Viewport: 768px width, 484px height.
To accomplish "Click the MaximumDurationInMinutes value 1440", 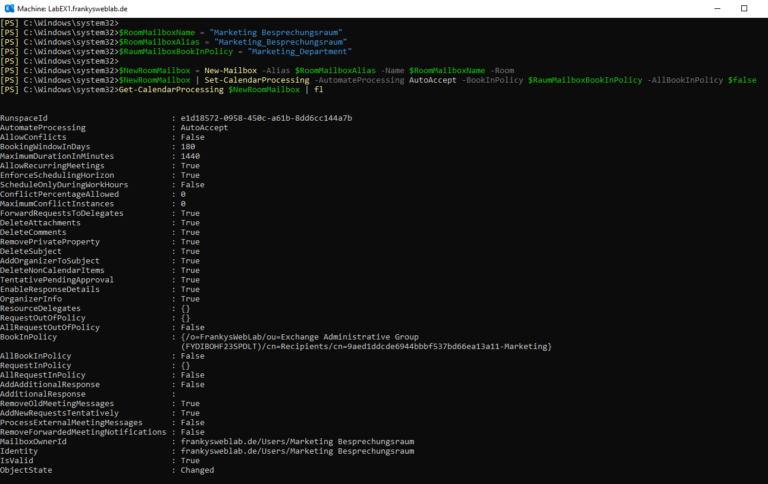I will pyautogui.click(x=190, y=156).
